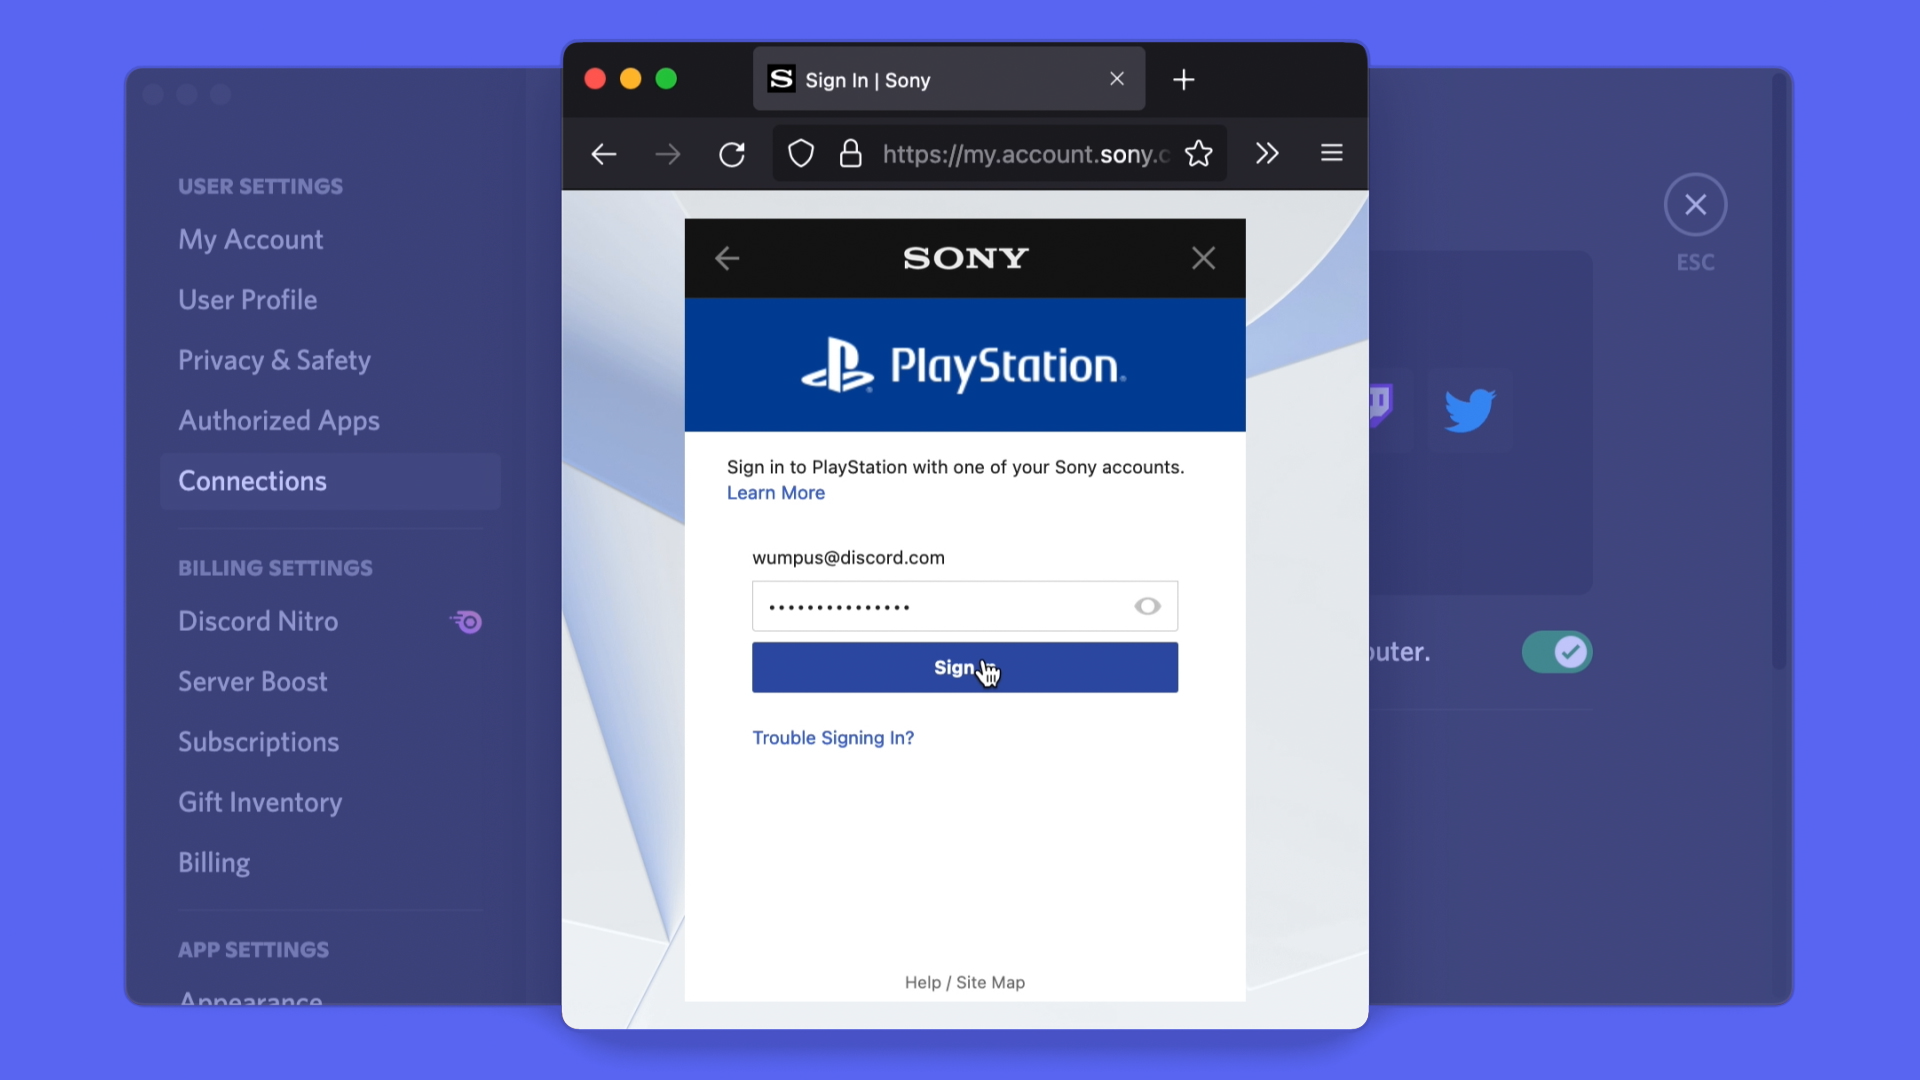Viewport: 1920px width, 1080px height.
Task: Click the email input field
Action: 848,556
